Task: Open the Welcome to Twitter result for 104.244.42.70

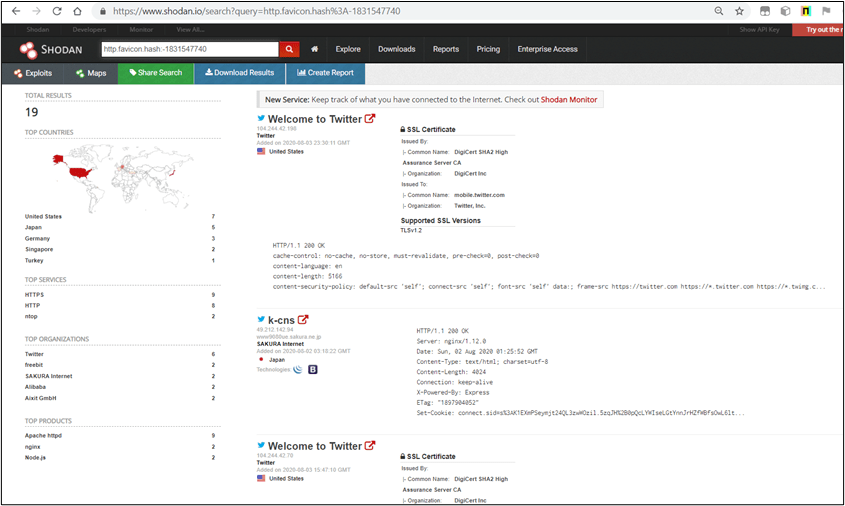Action: coord(315,446)
